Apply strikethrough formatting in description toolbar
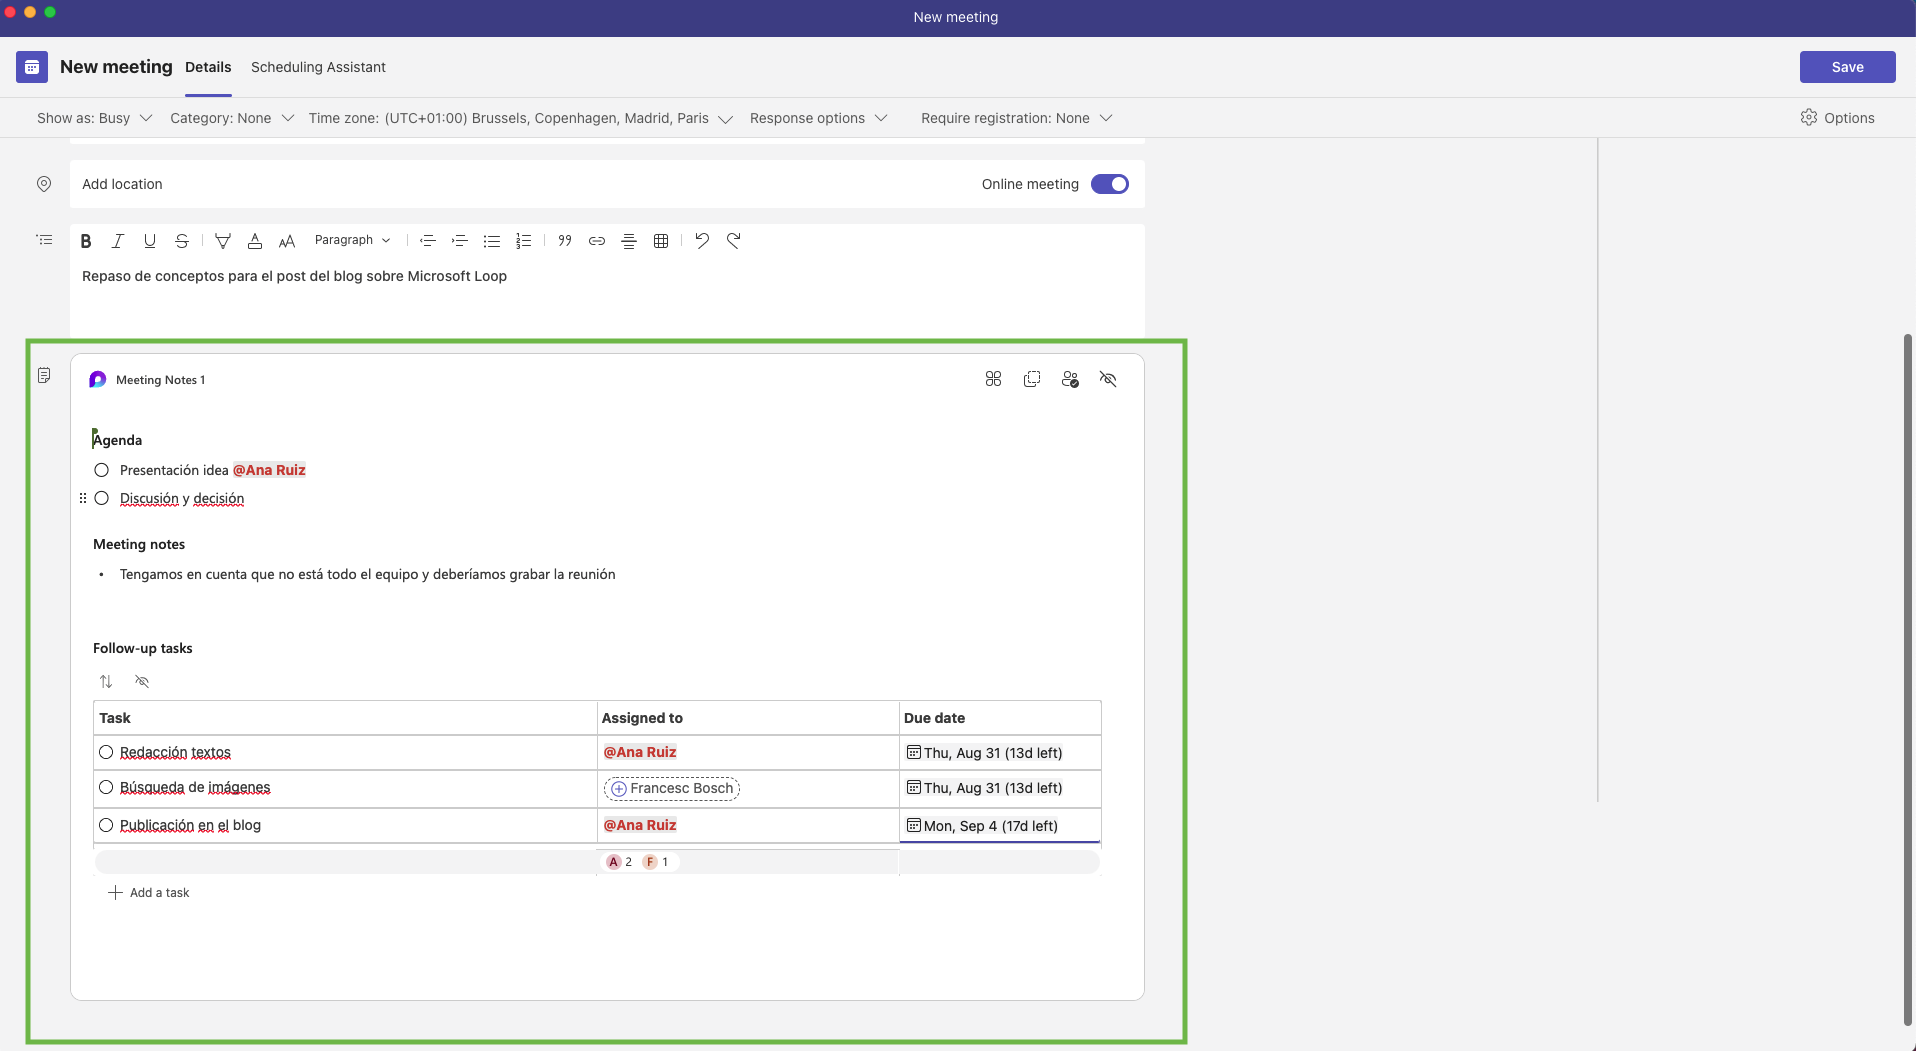This screenshot has height=1051, width=1916. click(x=182, y=241)
